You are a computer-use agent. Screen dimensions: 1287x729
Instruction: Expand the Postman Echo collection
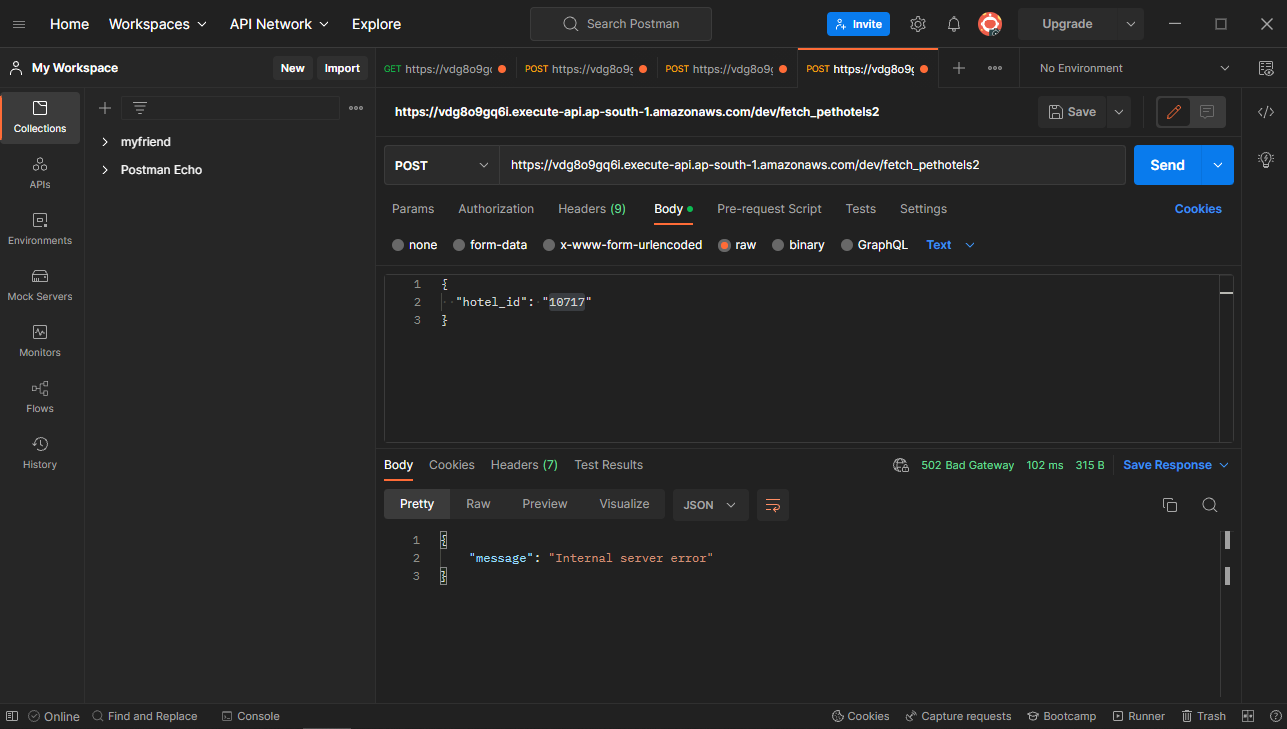pos(105,170)
